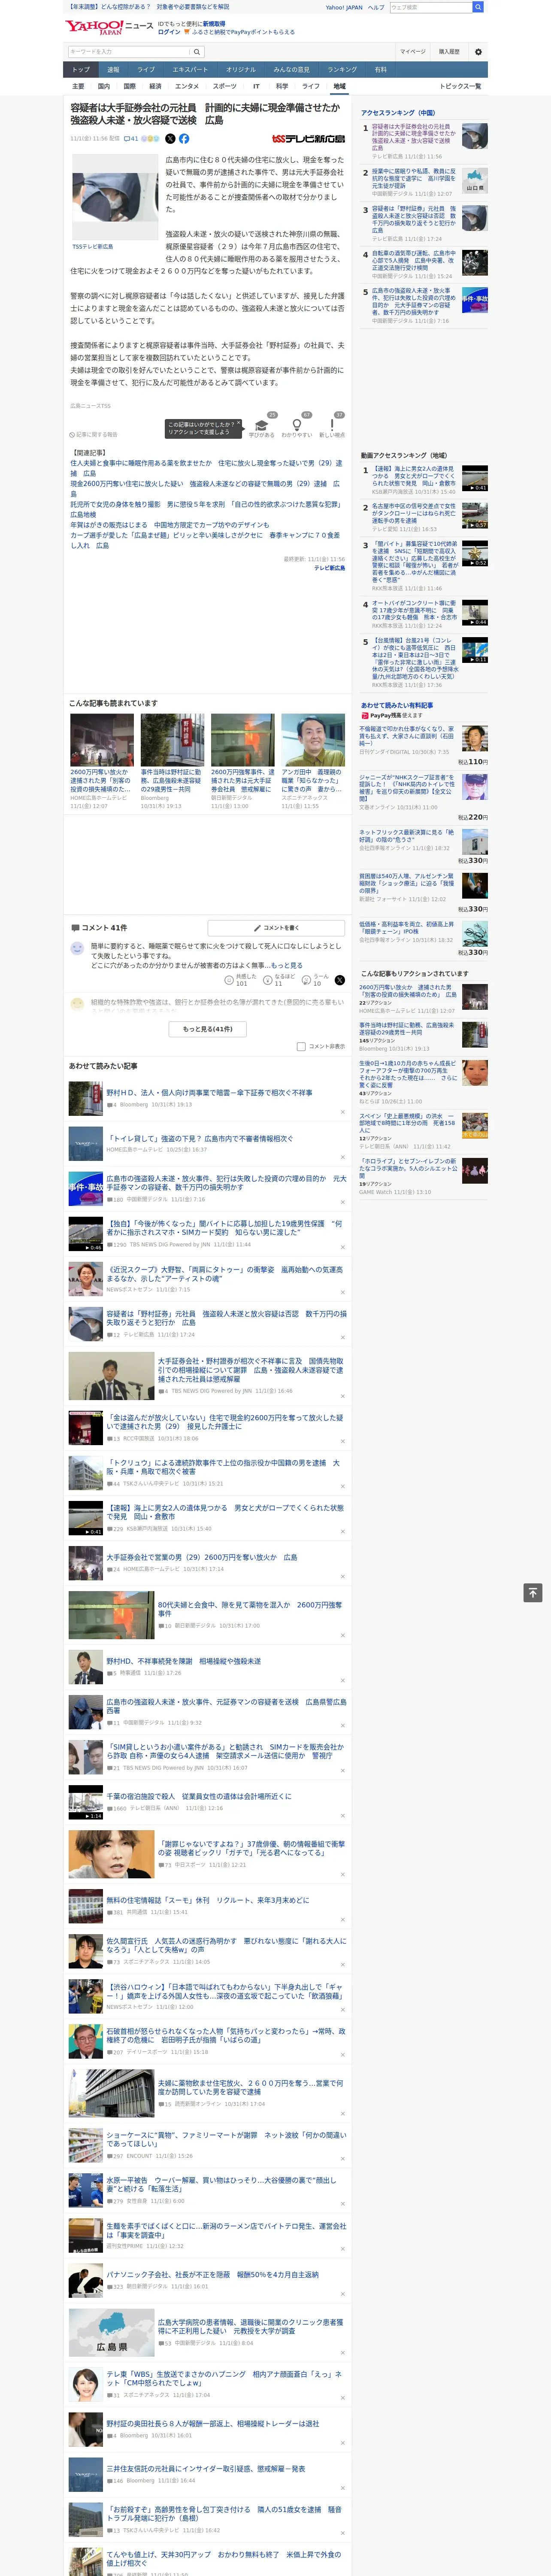
Task: Open マイページ
Action: (x=412, y=52)
